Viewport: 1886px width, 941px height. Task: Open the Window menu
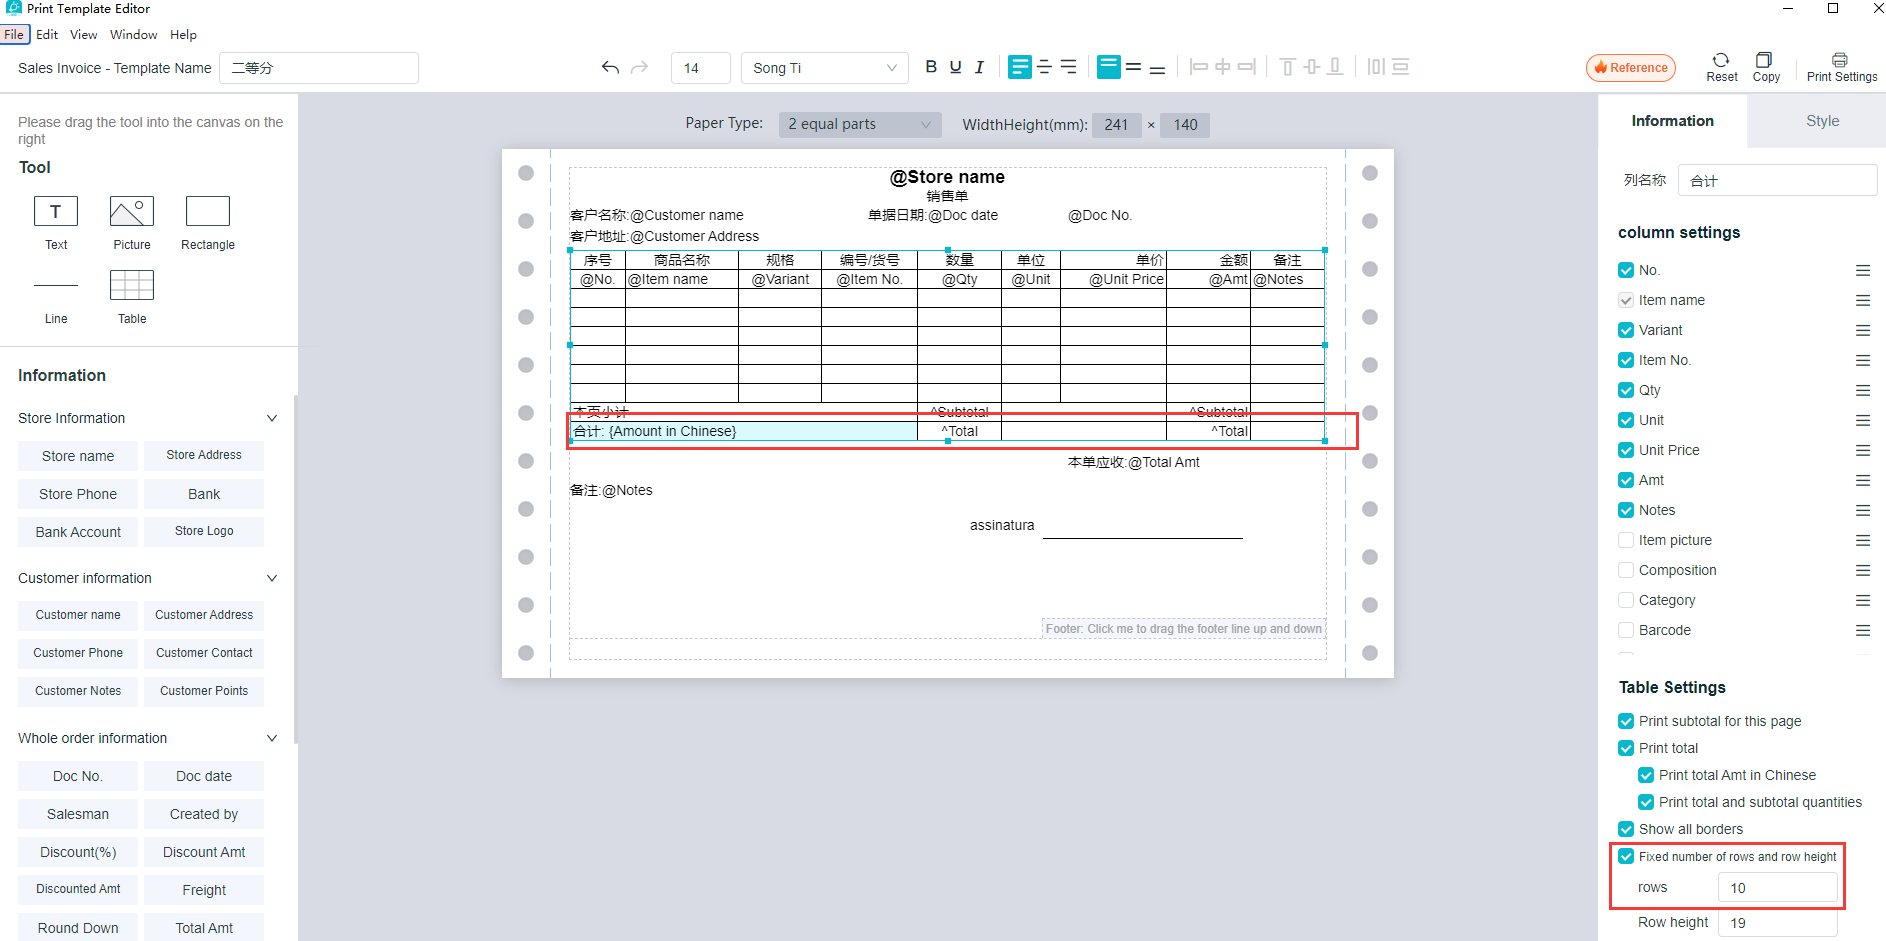point(133,35)
